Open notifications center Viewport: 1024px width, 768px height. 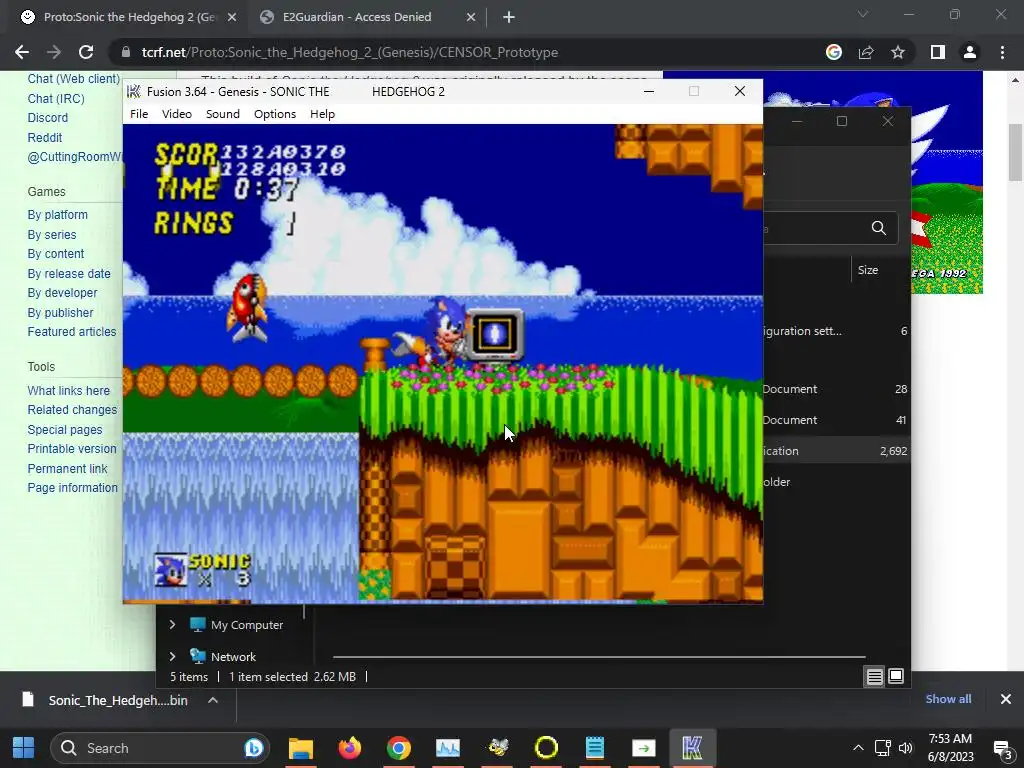coord(1002,749)
